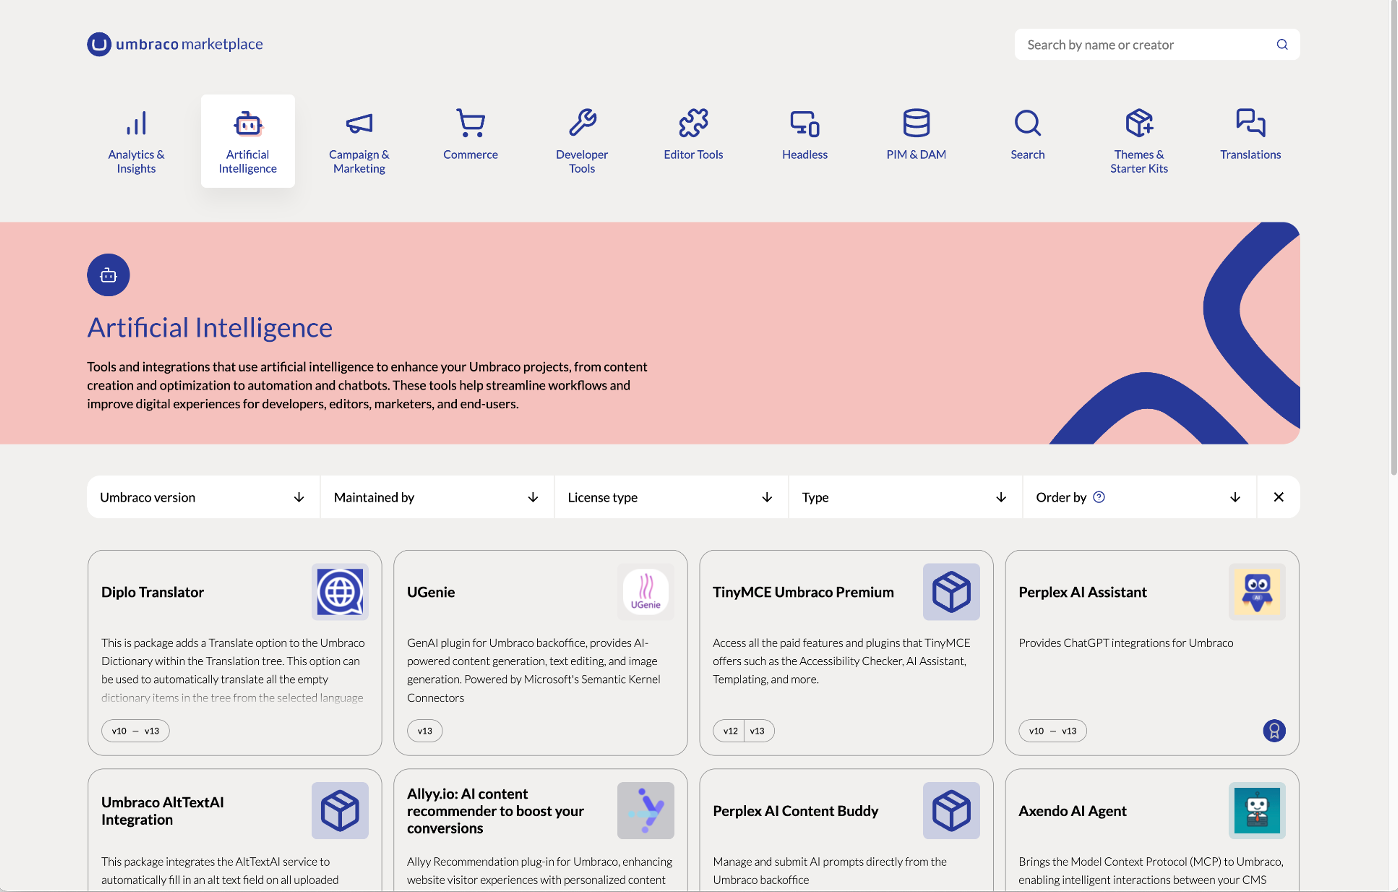1398x892 pixels.
Task: Open Themes & Starter Kits box icon
Action: point(1139,123)
